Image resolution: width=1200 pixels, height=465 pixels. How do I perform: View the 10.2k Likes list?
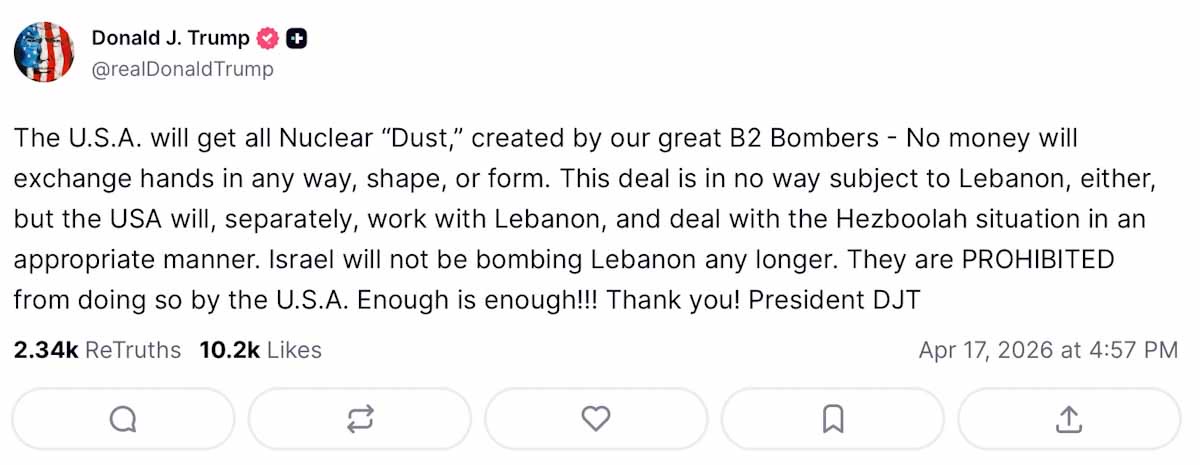click(x=260, y=350)
